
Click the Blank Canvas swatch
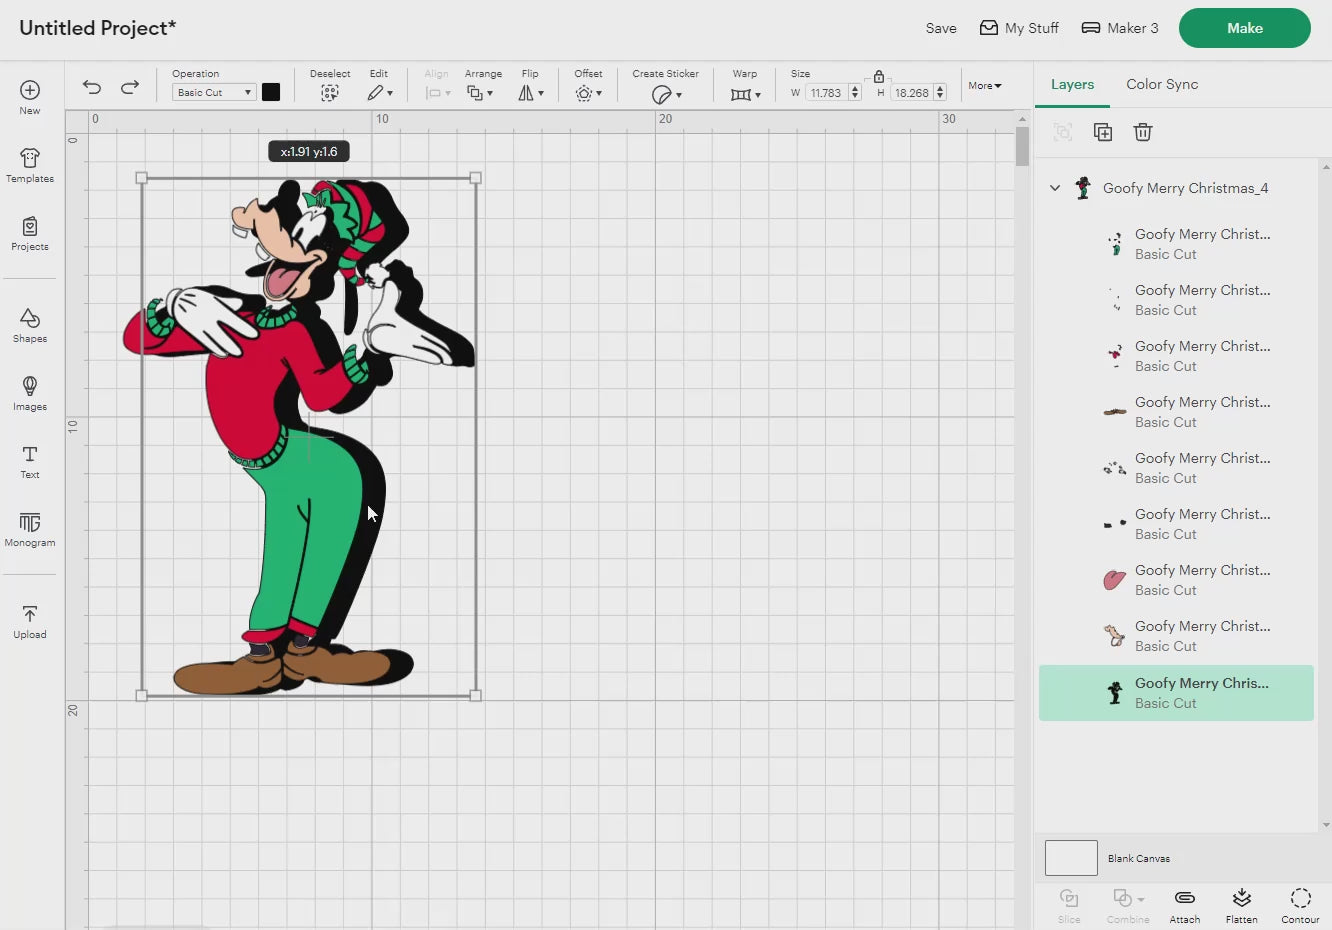1071,858
